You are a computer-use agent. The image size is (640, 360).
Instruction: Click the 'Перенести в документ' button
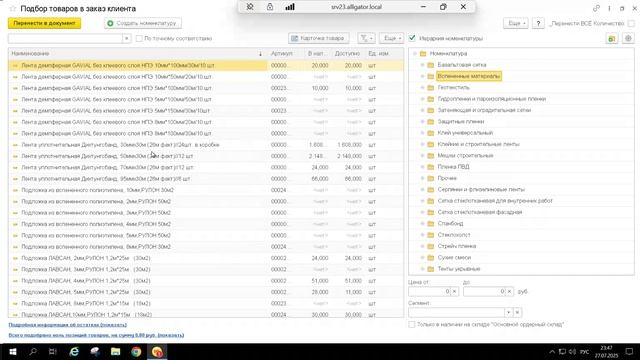[x=44, y=23]
